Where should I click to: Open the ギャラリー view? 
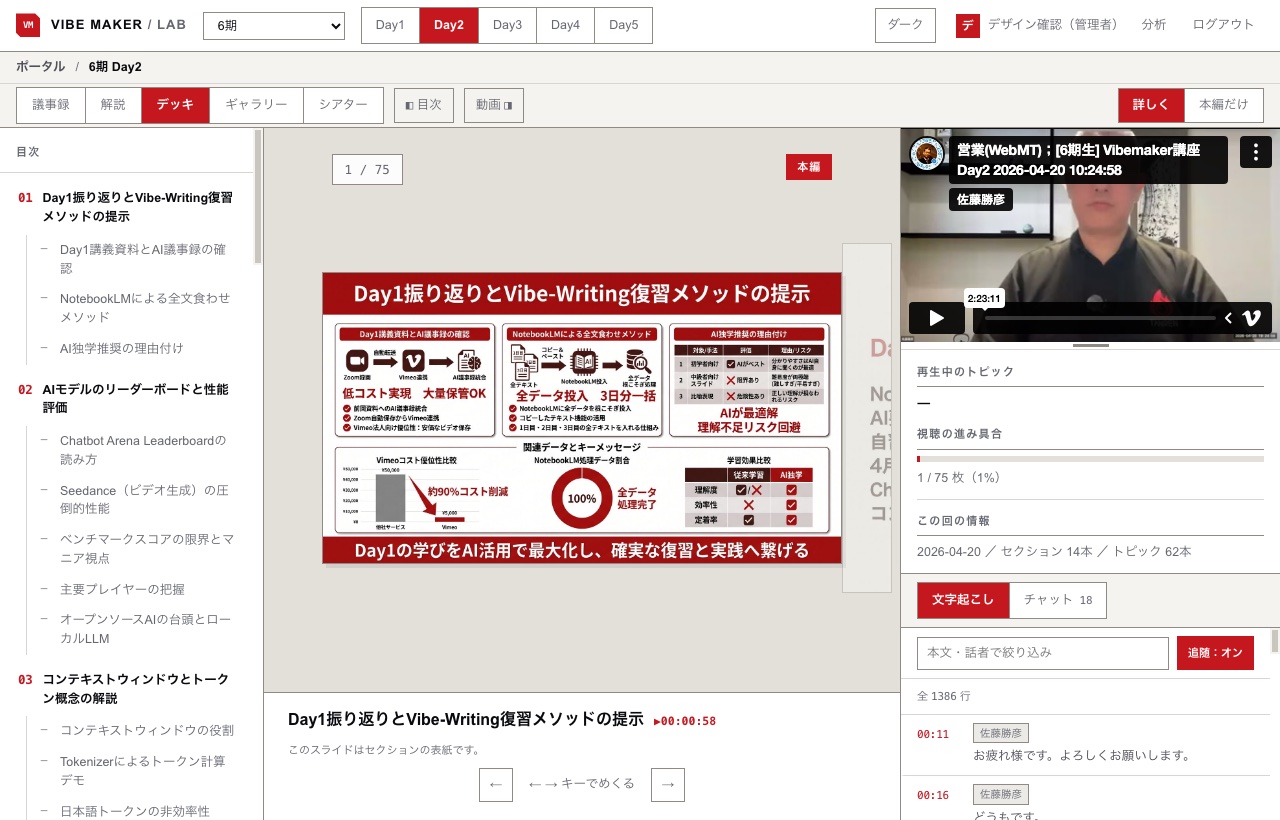pyautogui.click(x=256, y=105)
